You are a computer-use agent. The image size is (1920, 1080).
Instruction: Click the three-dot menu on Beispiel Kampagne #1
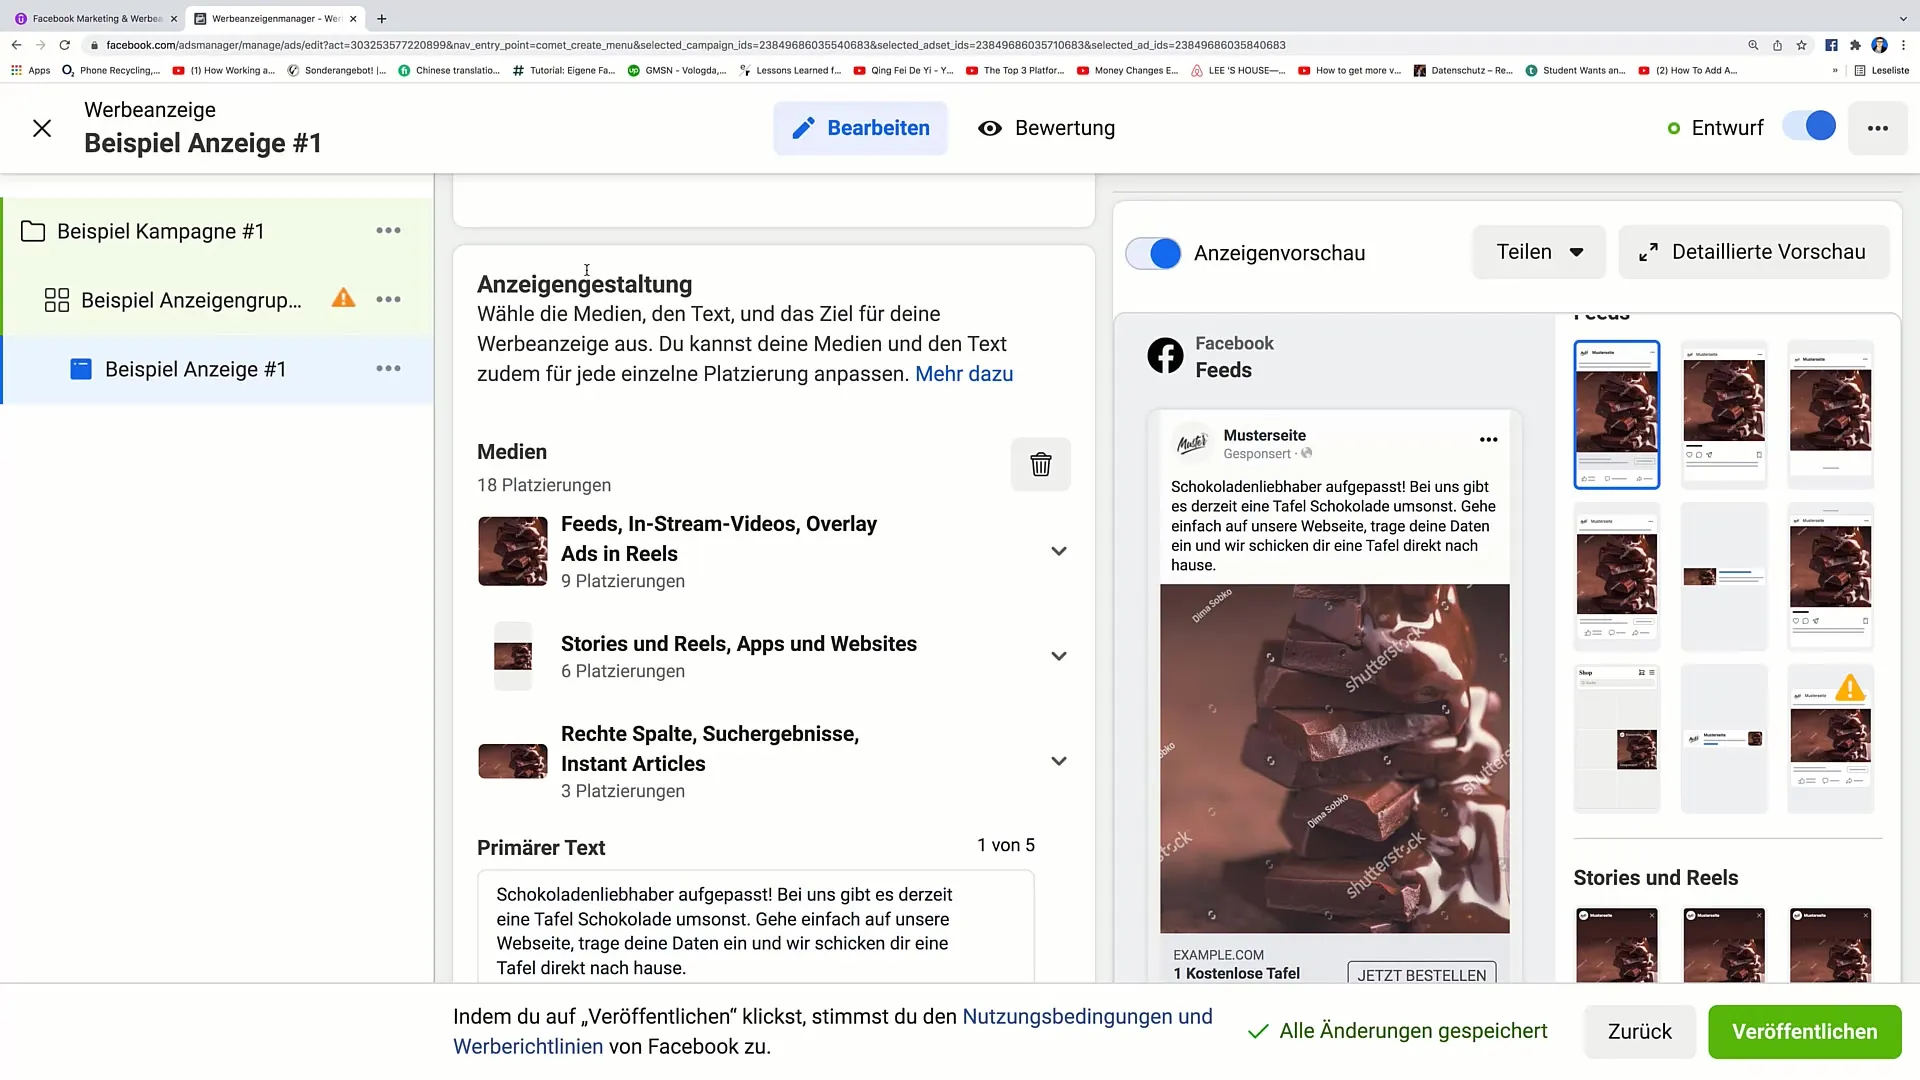tap(388, 231)
